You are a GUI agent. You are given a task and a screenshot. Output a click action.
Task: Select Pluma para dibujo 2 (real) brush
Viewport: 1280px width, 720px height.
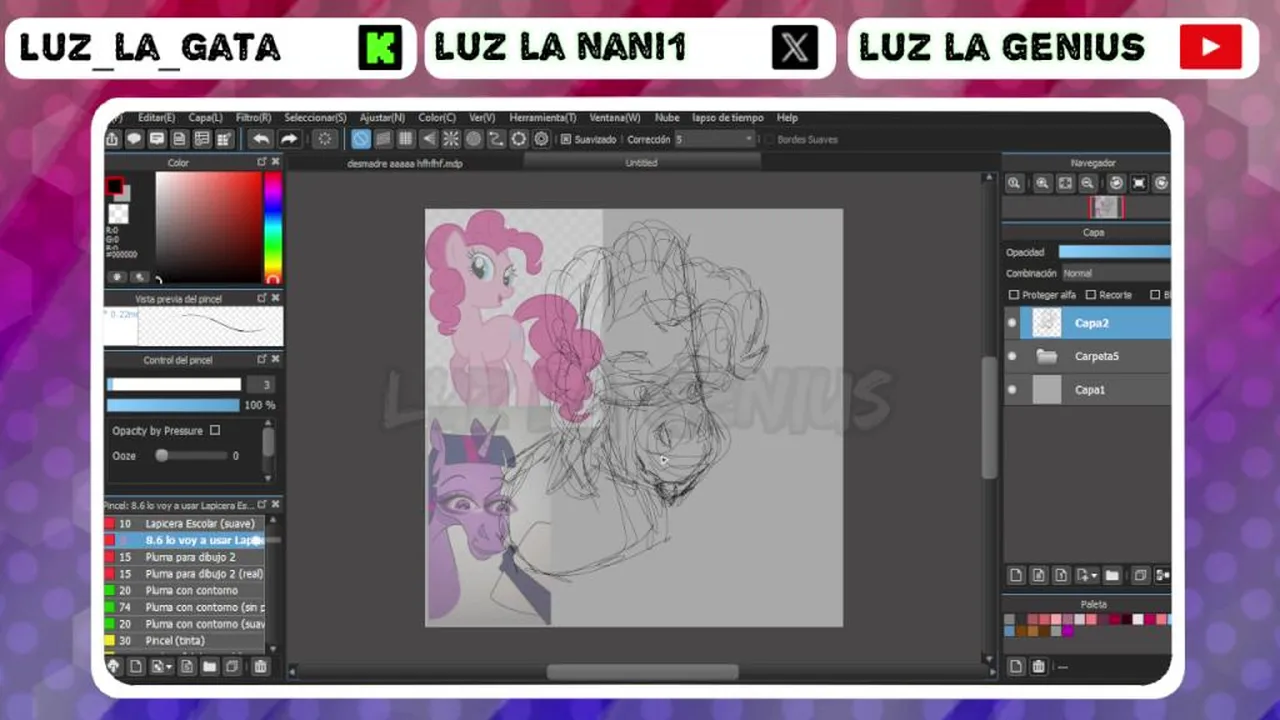tap(184, 574)
